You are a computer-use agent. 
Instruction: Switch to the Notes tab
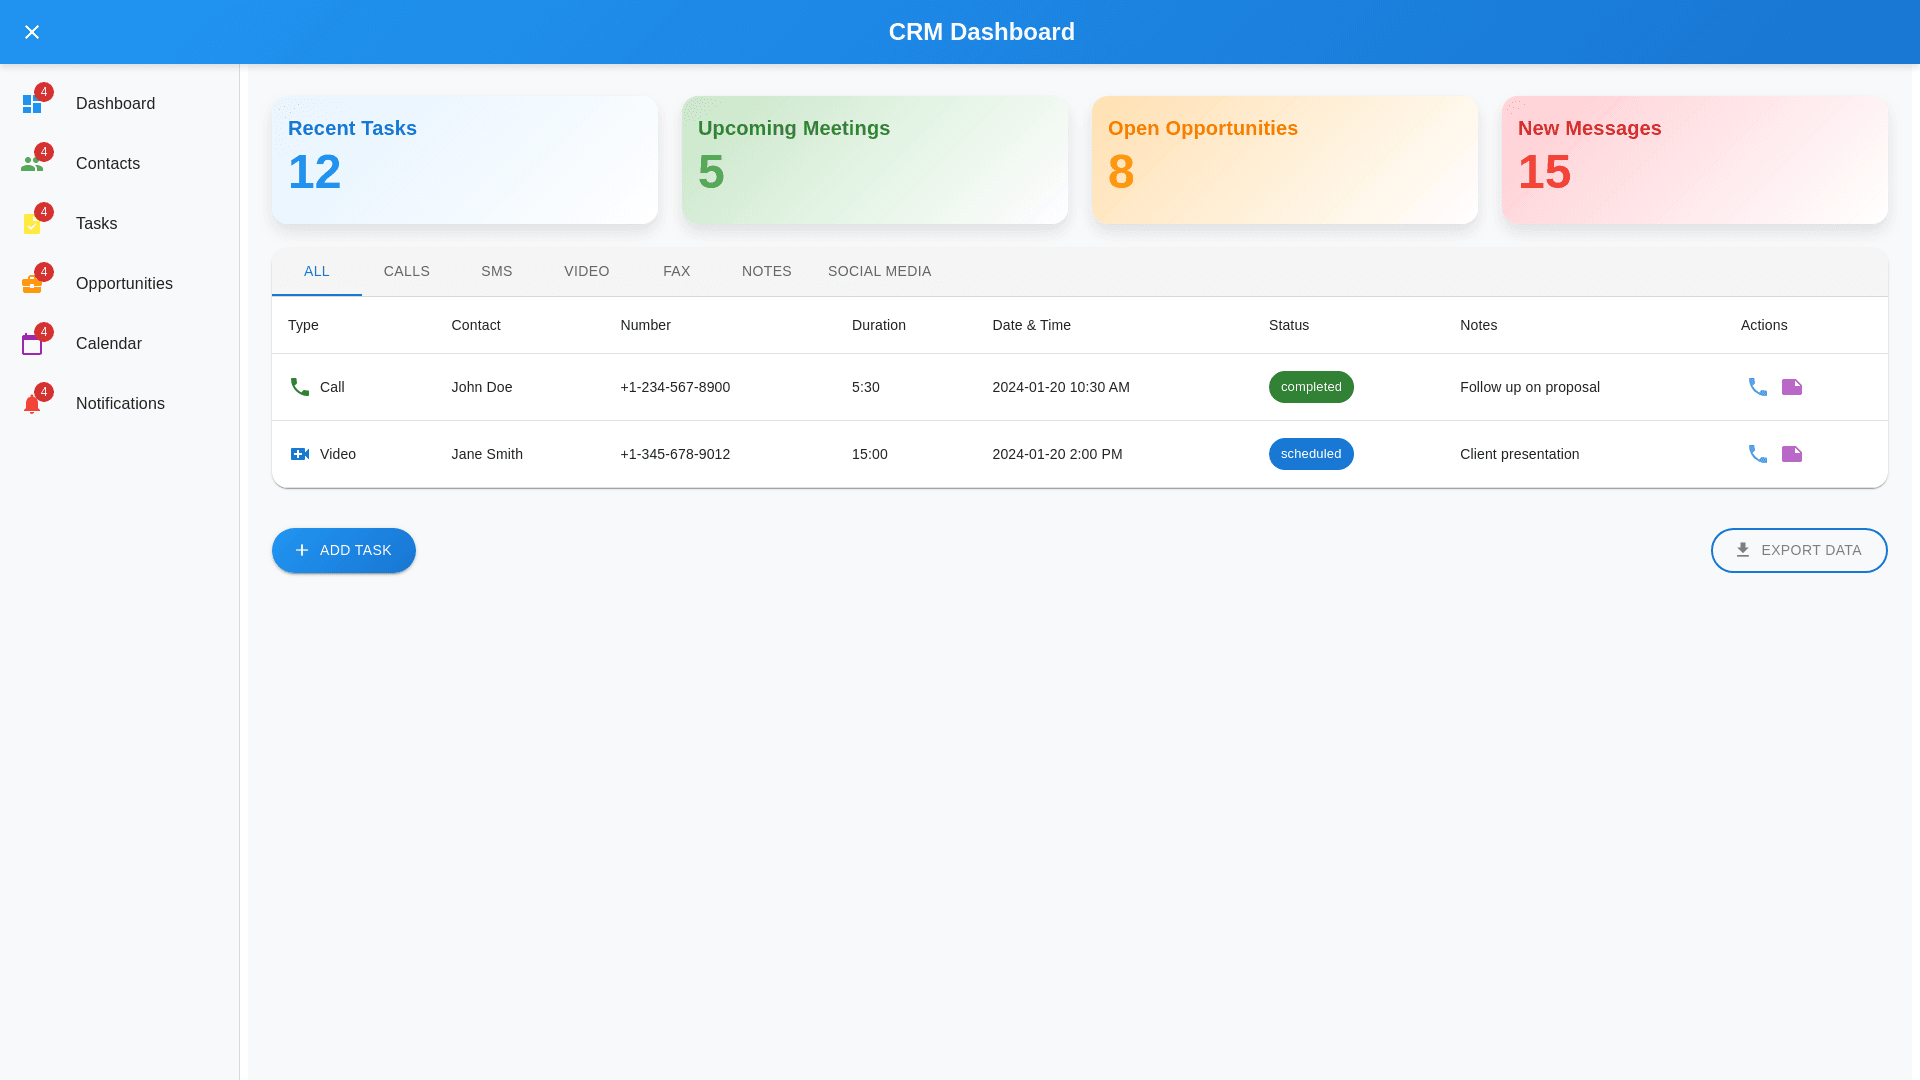[766, 271]
